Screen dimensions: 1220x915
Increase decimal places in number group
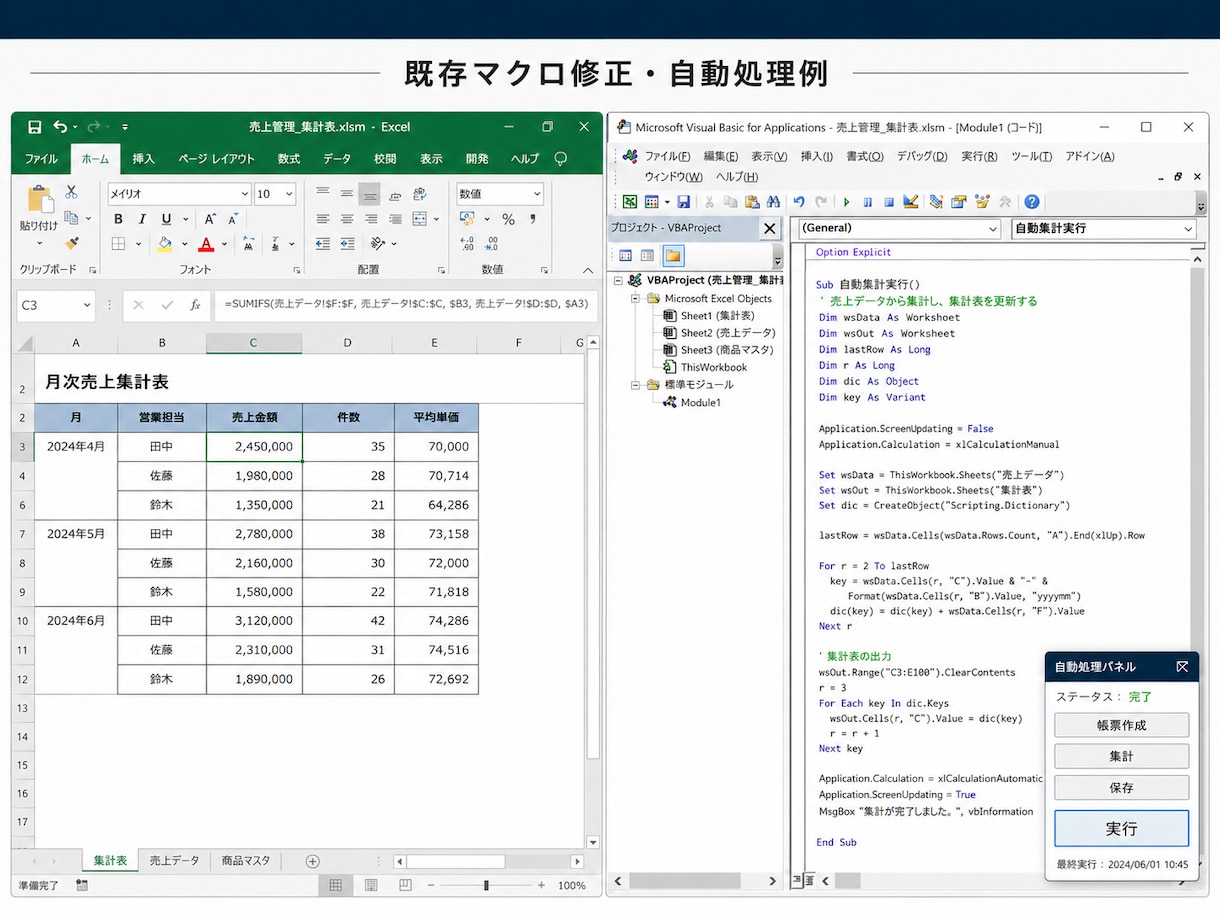click(467, 243)
